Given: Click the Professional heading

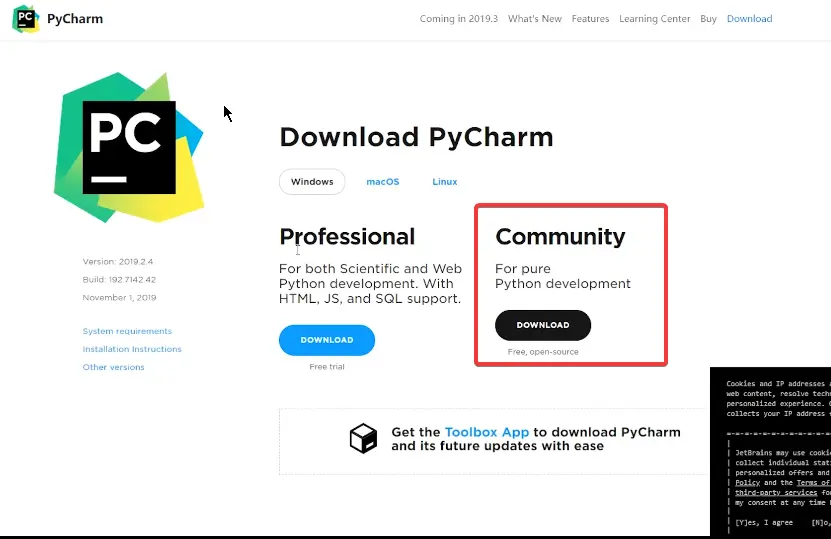Looking at the screenshot, I should click(347, 237).
